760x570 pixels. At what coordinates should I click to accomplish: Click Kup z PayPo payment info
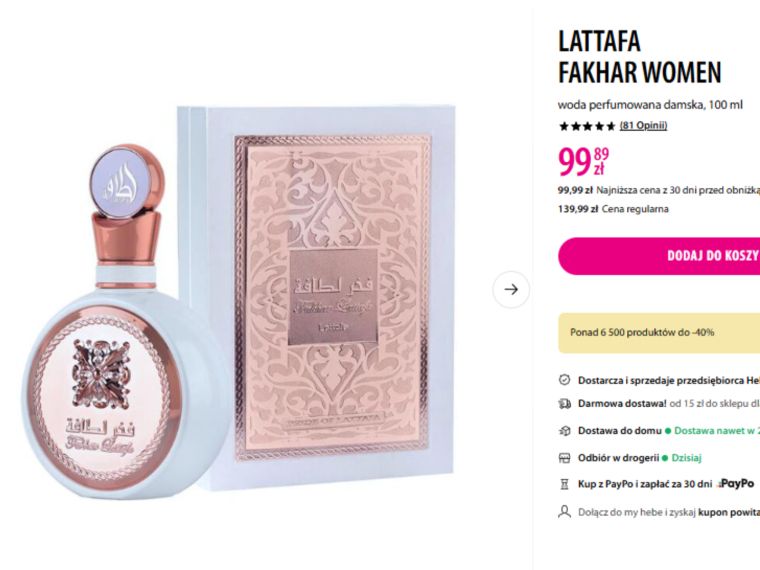tap(645, 484)
